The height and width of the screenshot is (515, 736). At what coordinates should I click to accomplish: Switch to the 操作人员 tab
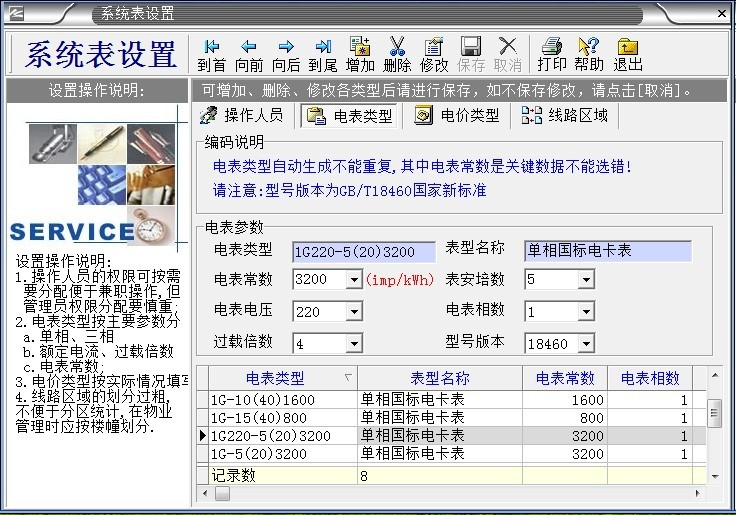pos(242,116)
